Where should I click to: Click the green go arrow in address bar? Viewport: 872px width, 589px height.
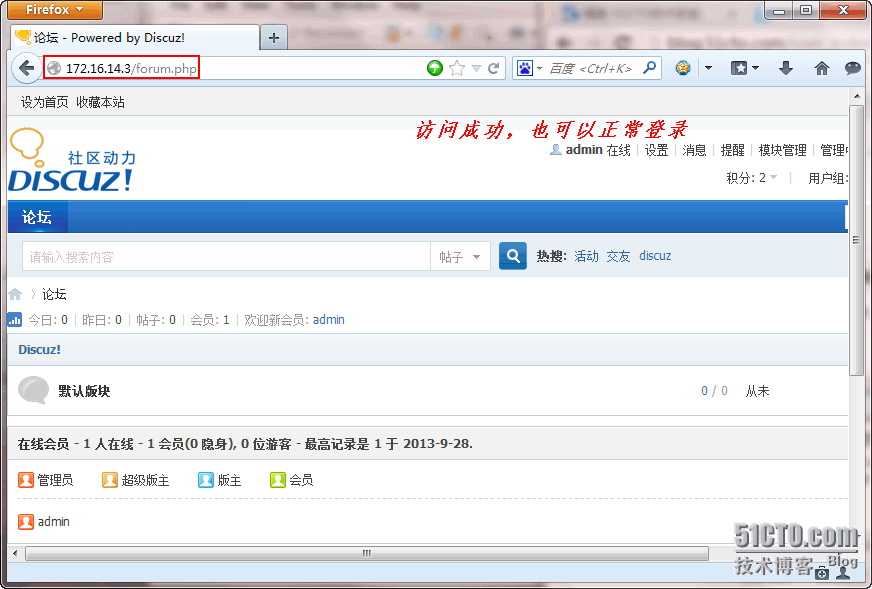(x=435, y=68)
